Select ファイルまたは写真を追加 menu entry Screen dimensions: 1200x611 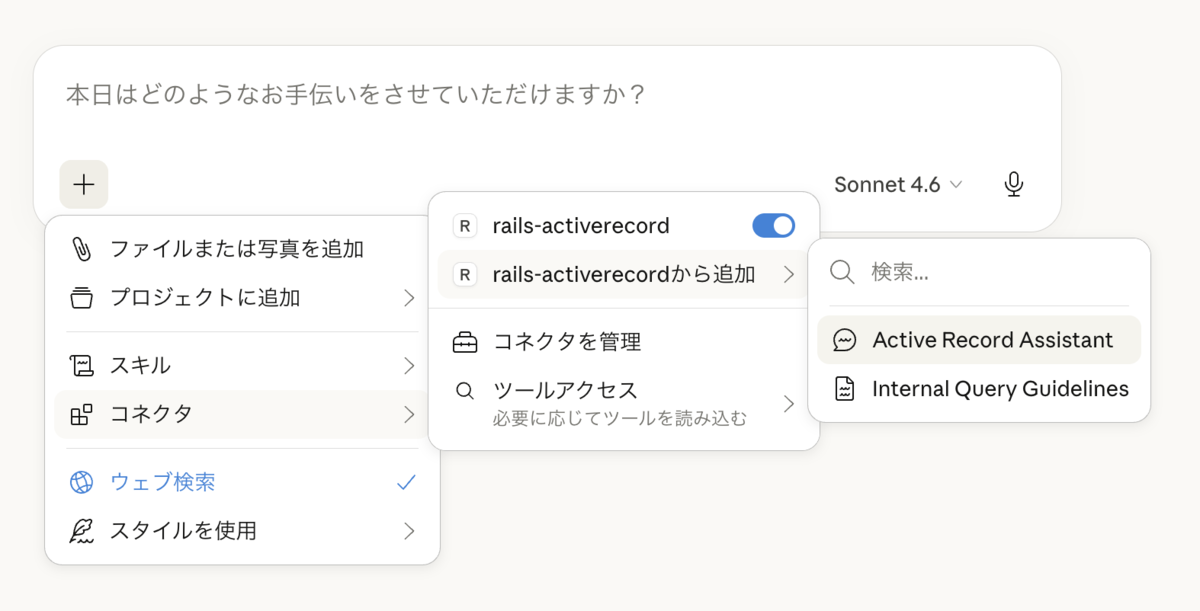point(242,249)
